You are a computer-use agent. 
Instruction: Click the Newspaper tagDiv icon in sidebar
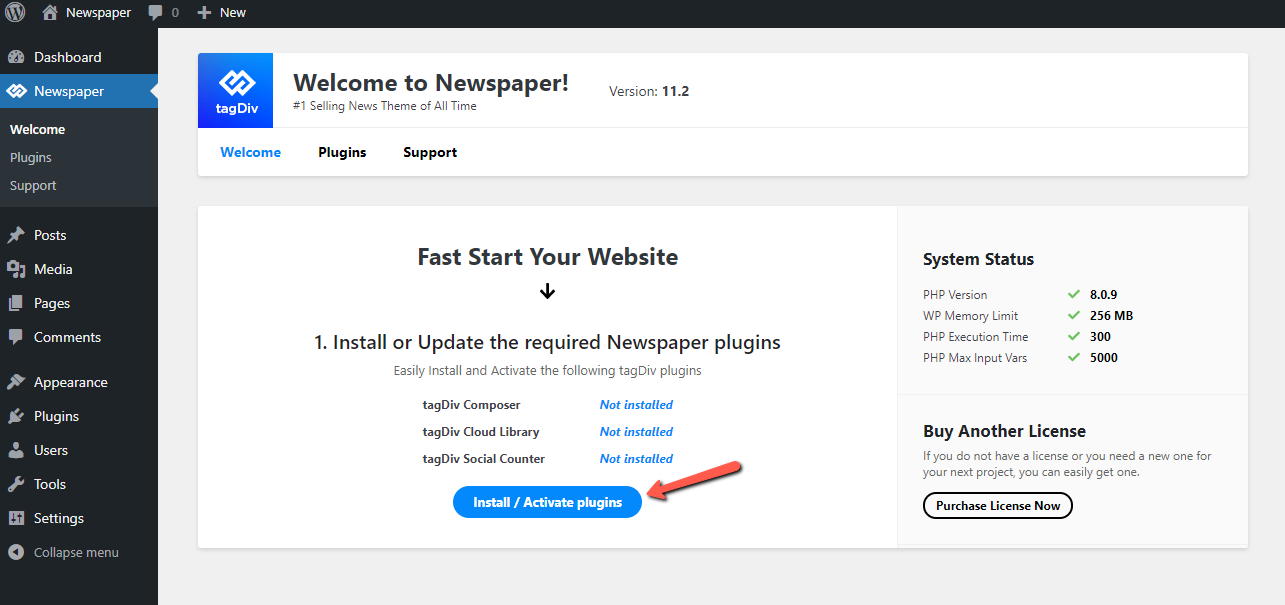(16, 91)
